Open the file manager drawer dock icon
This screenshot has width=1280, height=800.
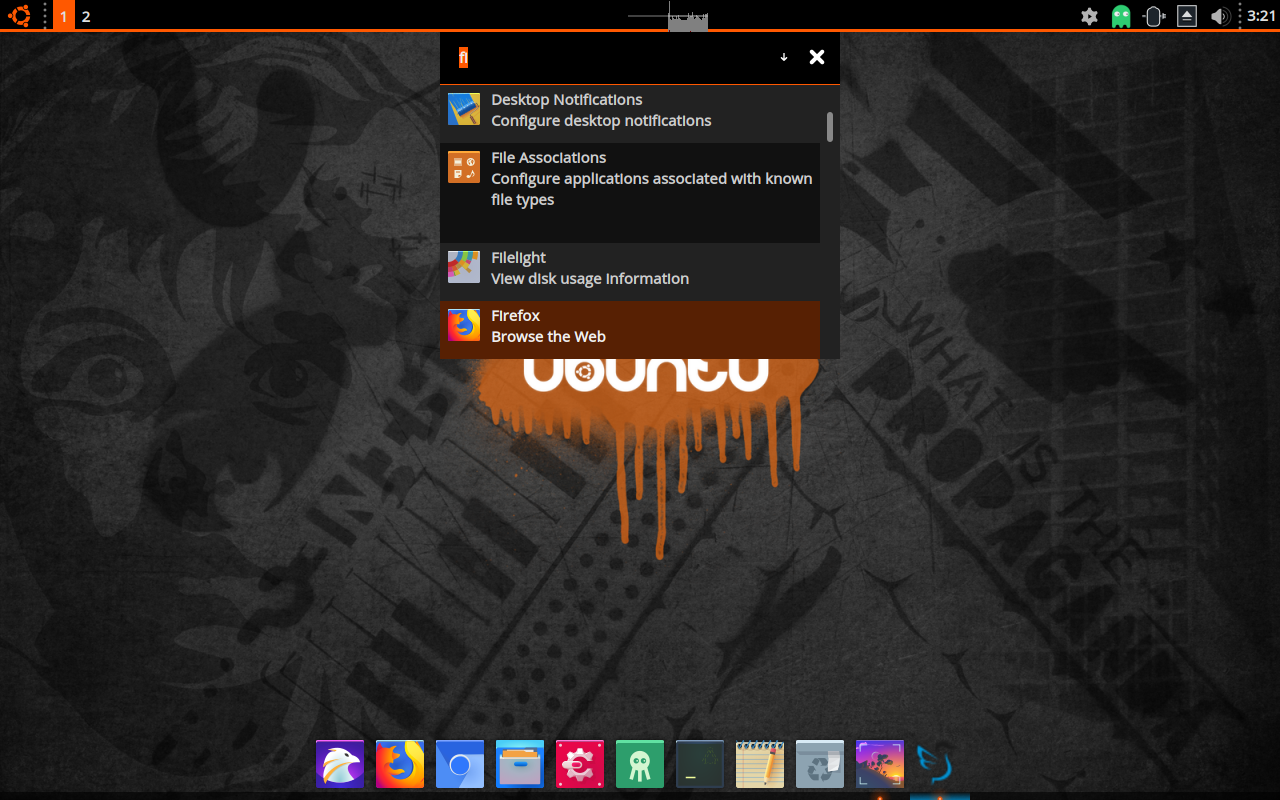[520, 764]
